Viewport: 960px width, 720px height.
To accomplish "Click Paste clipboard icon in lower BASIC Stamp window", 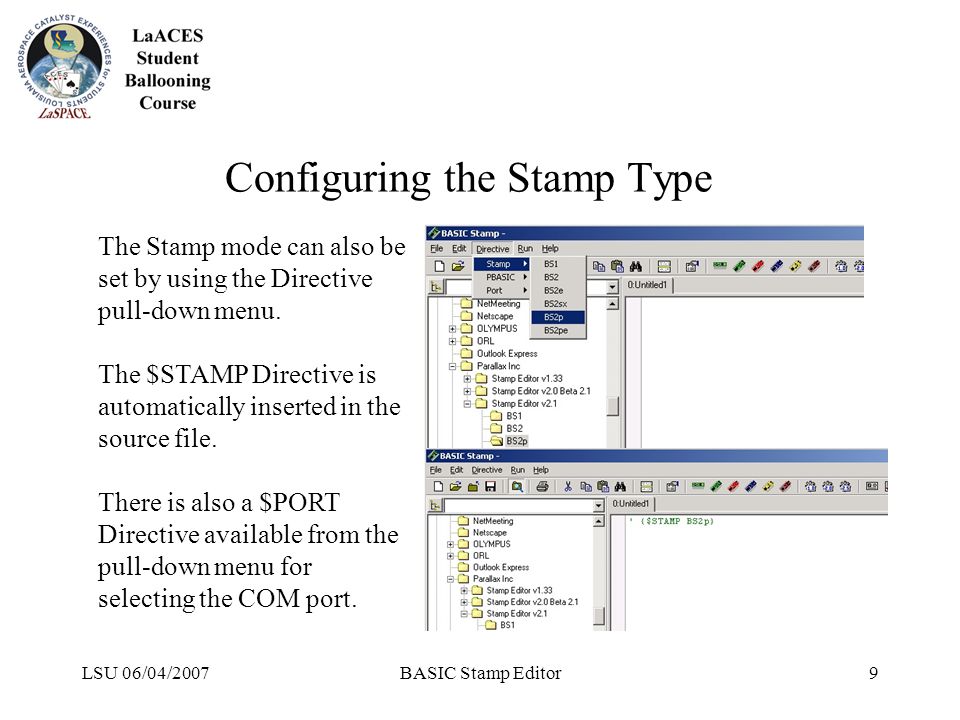I will (603, 487).
